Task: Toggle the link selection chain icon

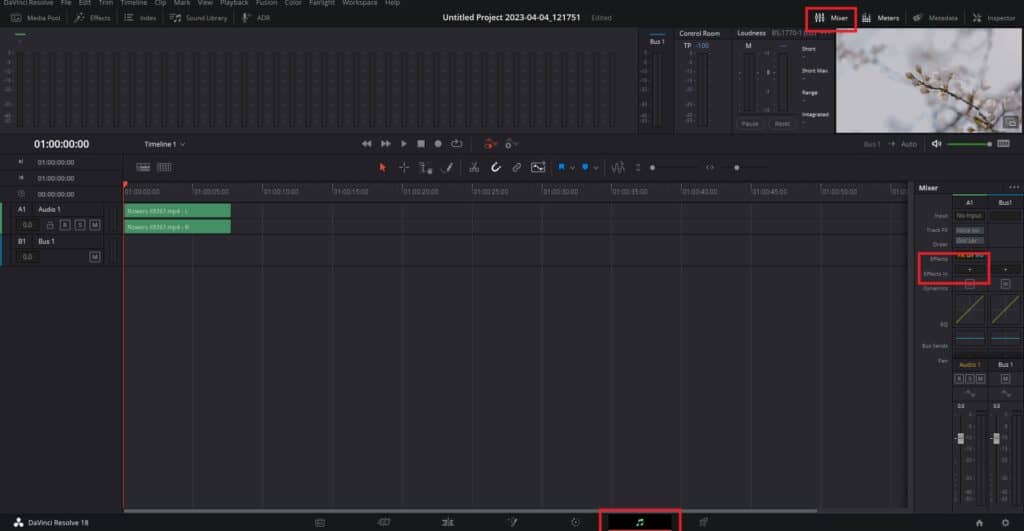Action: (517, 168)
